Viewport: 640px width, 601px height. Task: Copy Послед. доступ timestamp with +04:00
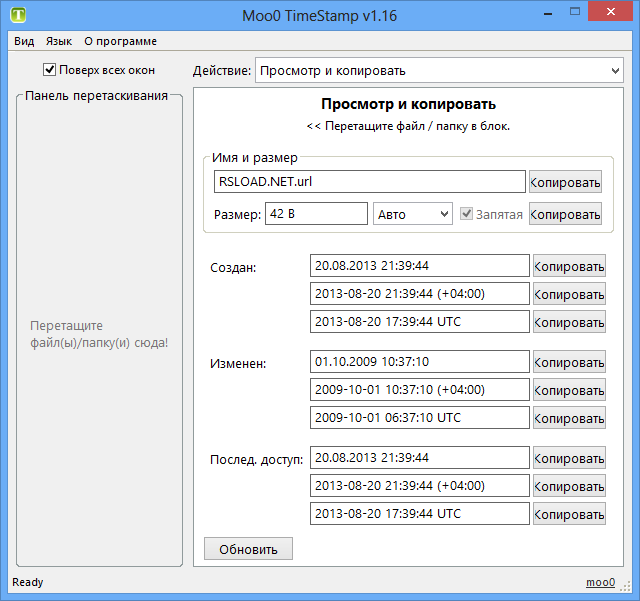coord(569,486)
